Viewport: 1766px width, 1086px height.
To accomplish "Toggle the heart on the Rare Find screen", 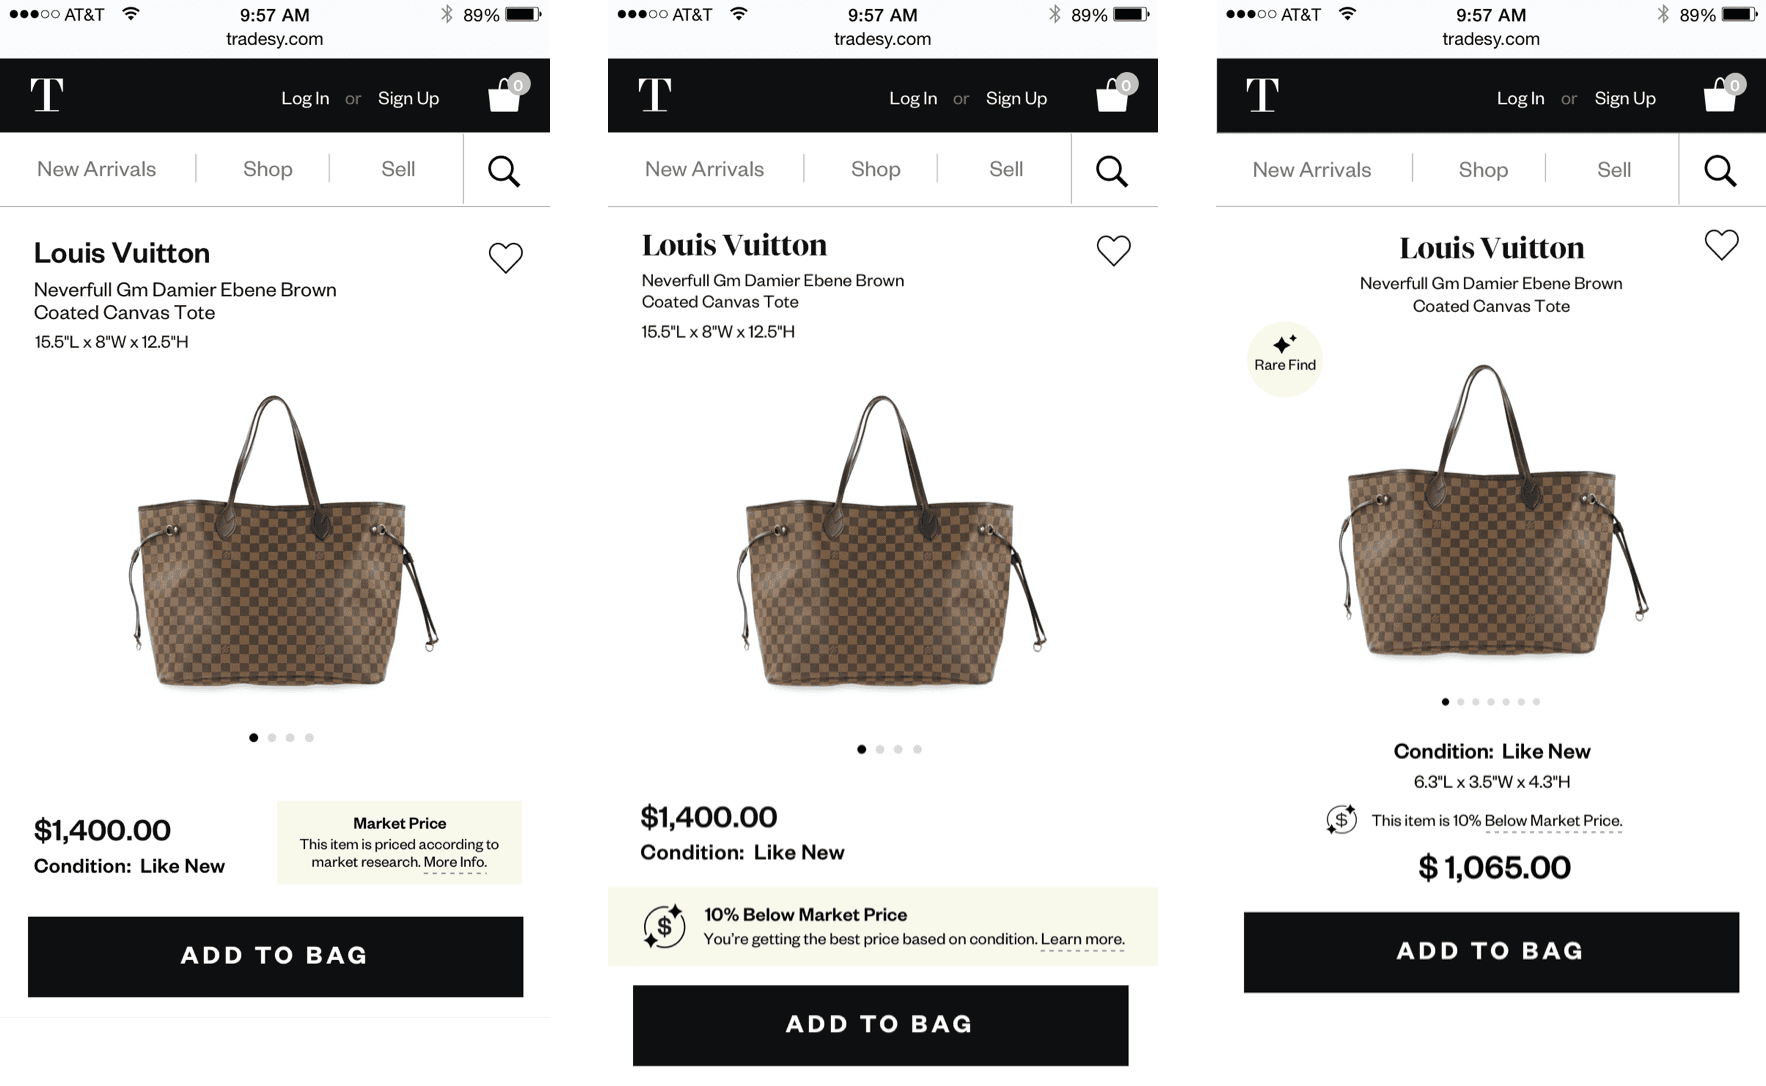I will [x=1721, y=245].
